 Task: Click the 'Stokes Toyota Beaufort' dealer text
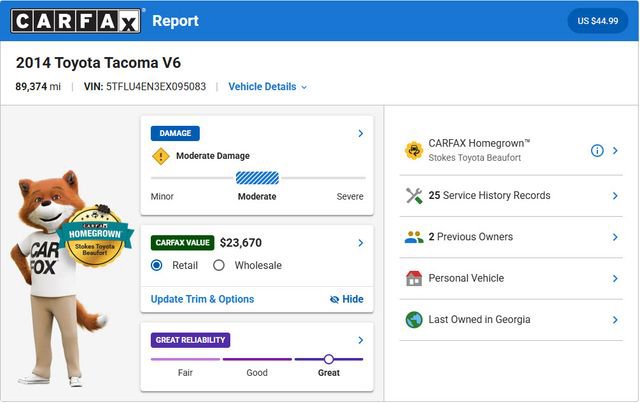tap(475, 158)
